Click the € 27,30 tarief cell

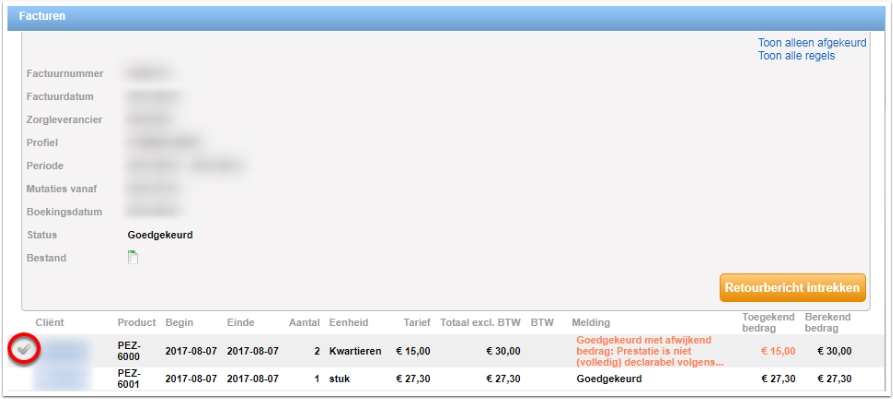click(x=413, y=379)
